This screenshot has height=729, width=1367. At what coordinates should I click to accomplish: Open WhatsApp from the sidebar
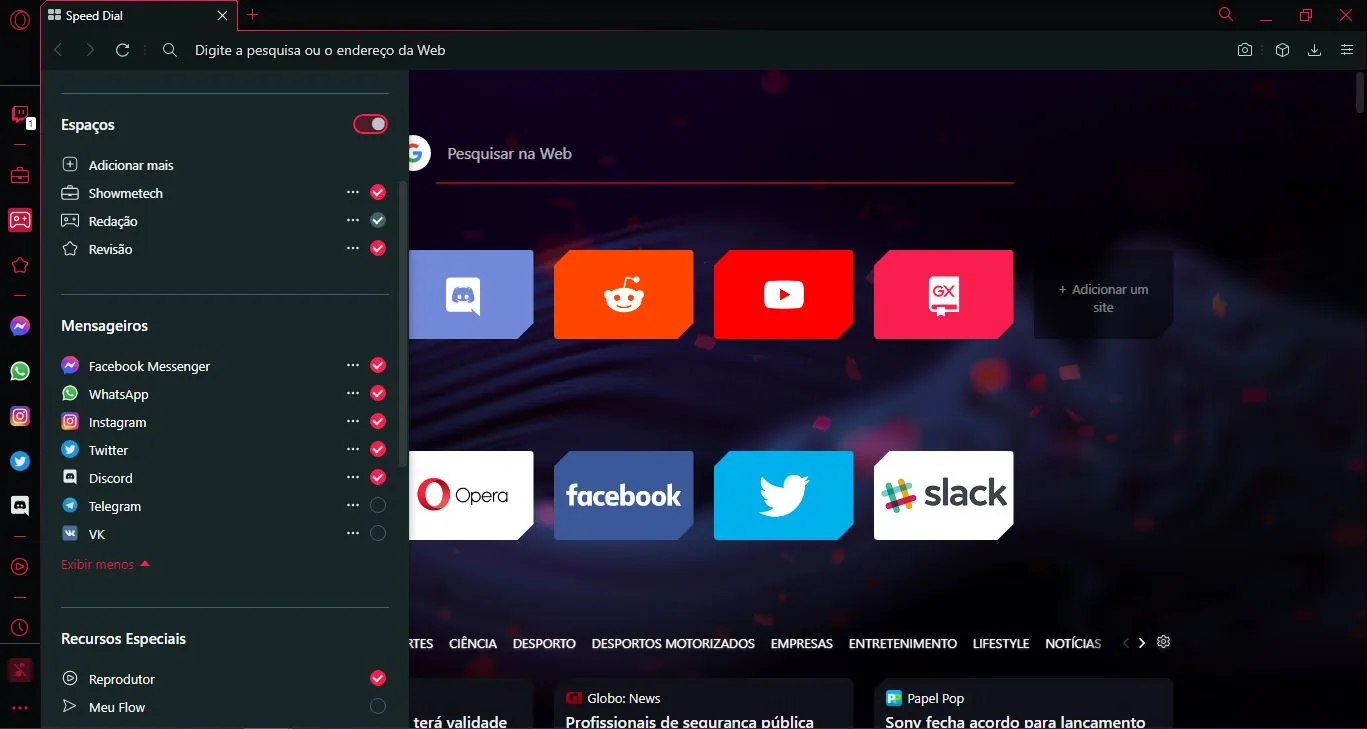click(x=20, y=371)
